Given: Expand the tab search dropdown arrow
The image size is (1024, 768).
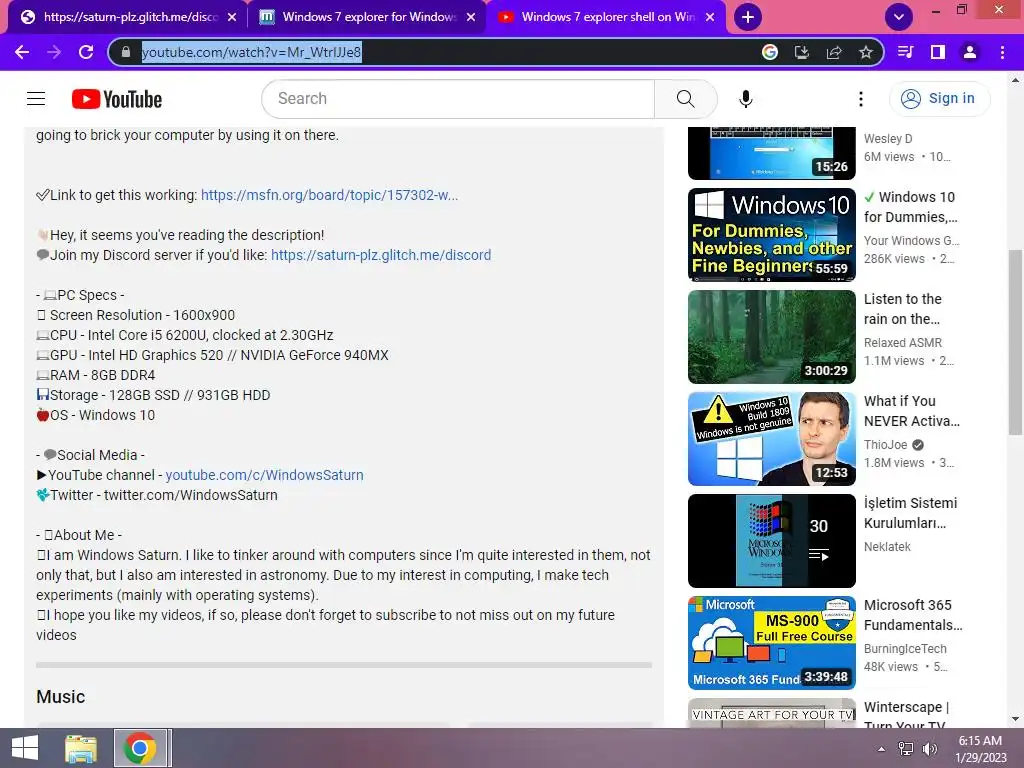Looking at the screenshot, I should [899, 17].
